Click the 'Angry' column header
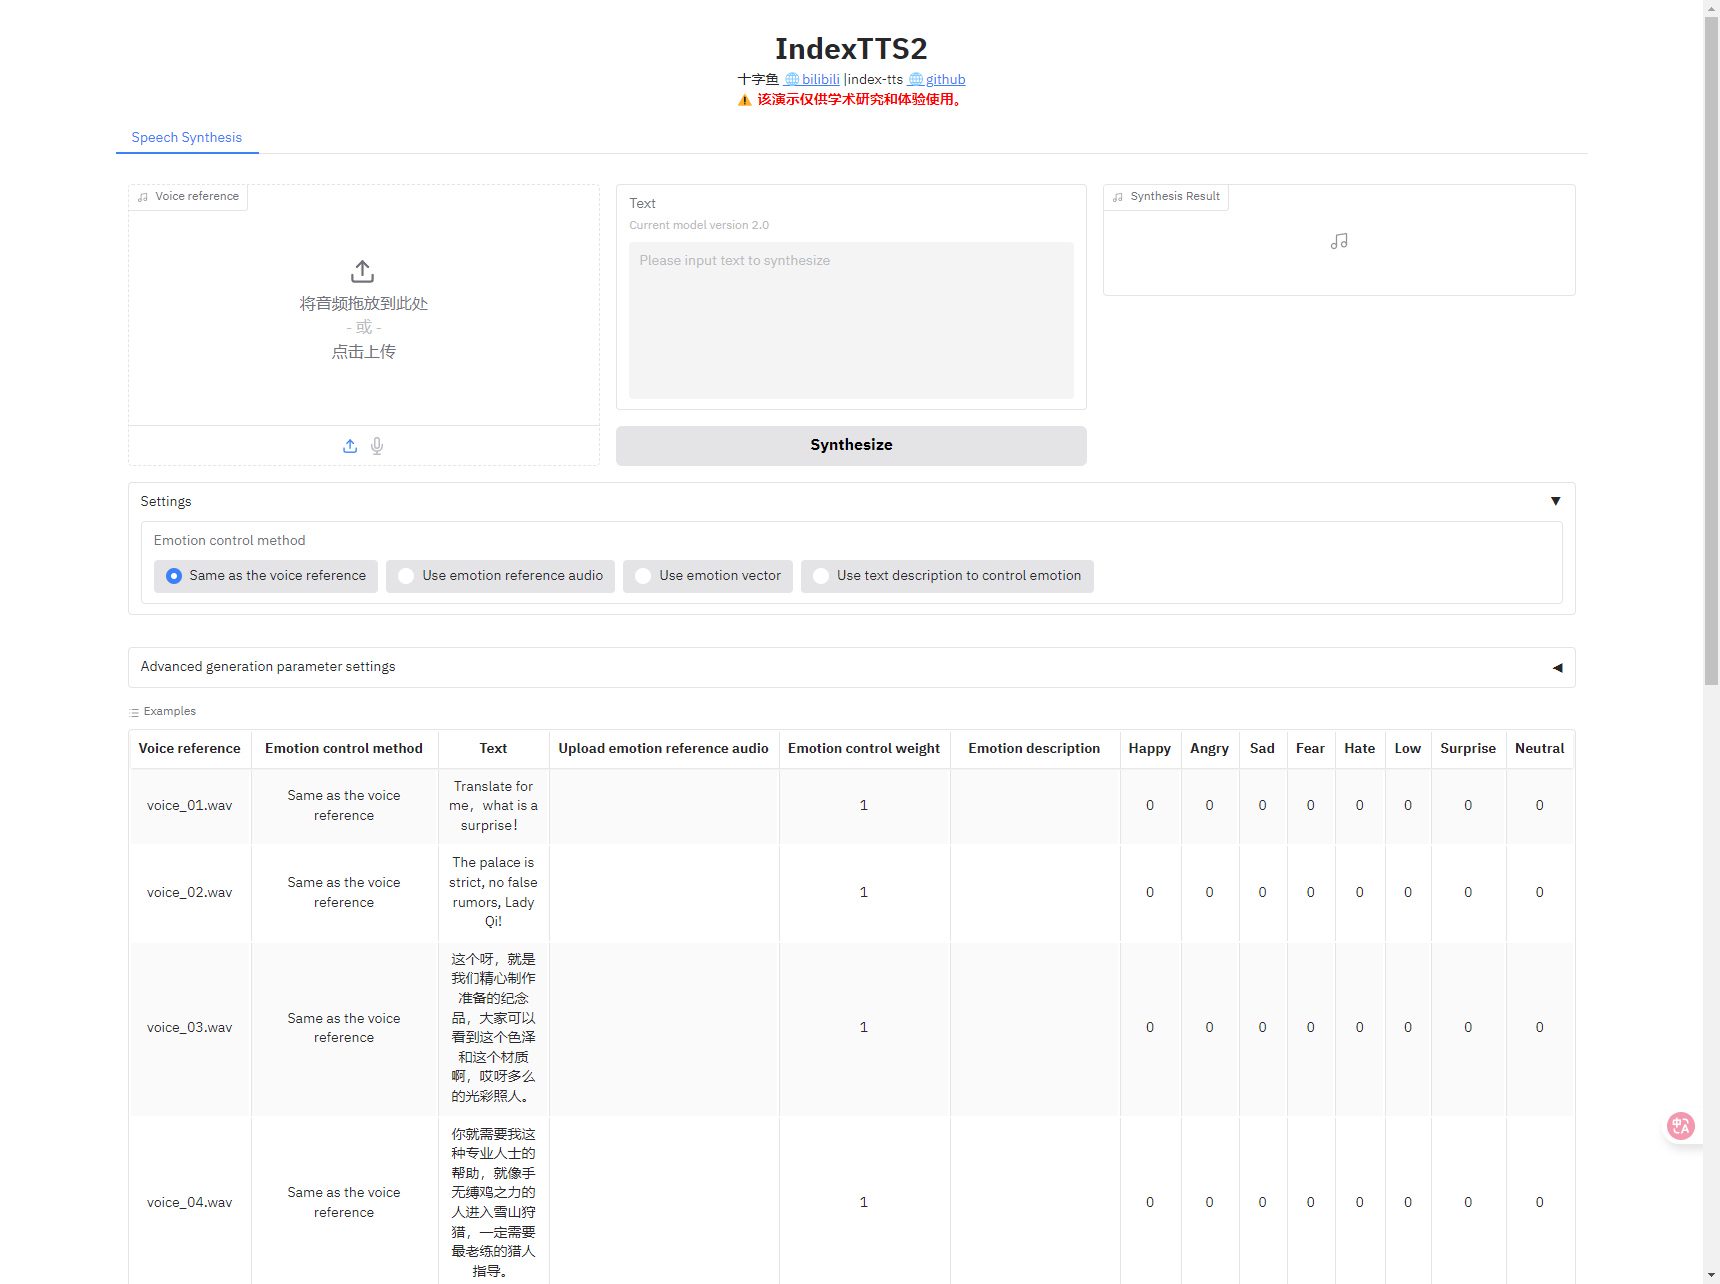Image resolution: width=1720 pixels, height=1284 pixels. [x=1209, y=749]
